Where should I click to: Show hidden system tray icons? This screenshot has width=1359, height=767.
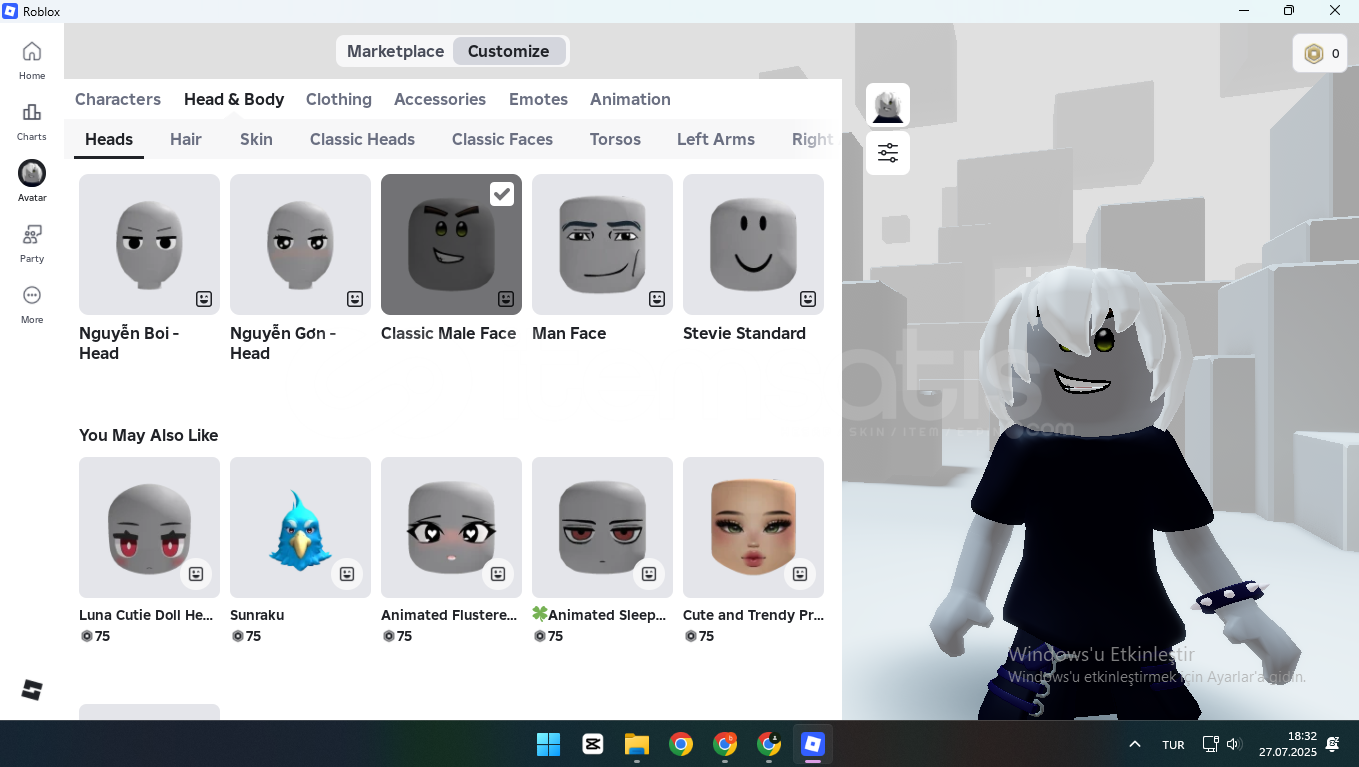tap(1135, 744)
